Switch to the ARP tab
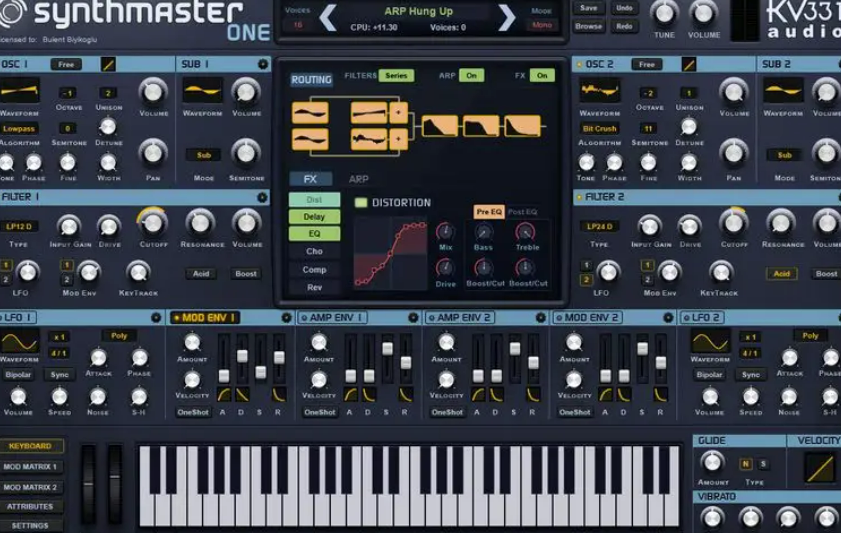841x533 pixels. 358,179
